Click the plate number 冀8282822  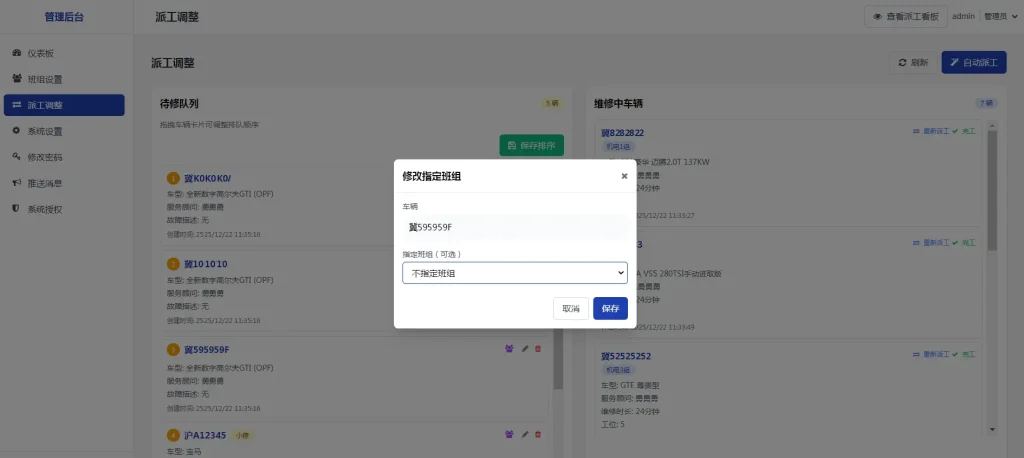[x=622, y=133]
